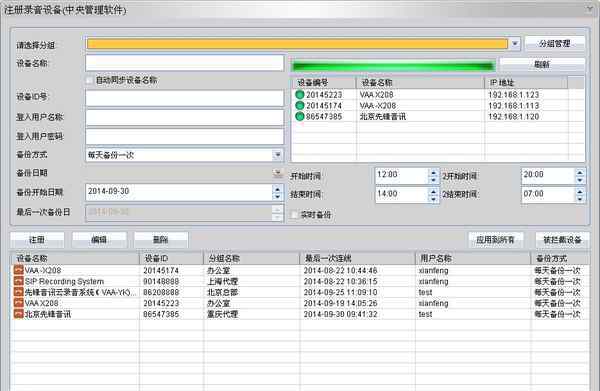
Task: Increase the 备份开始日期 value with up arrow
Action: pyautogui.click(x=277, y=188)
